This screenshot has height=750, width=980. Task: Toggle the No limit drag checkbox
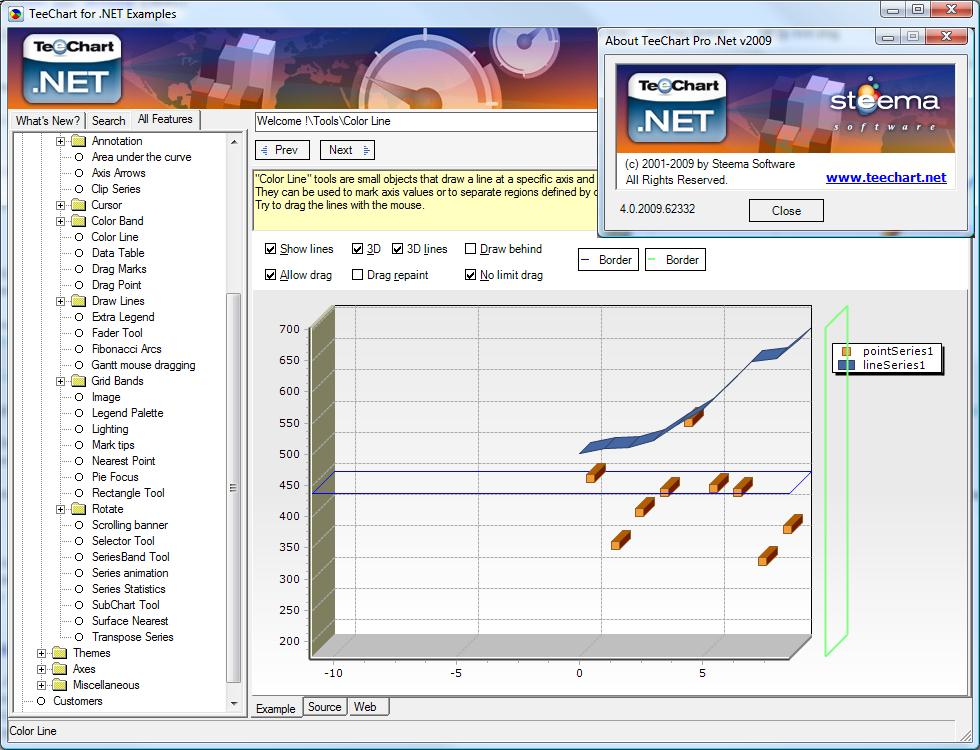471,275
